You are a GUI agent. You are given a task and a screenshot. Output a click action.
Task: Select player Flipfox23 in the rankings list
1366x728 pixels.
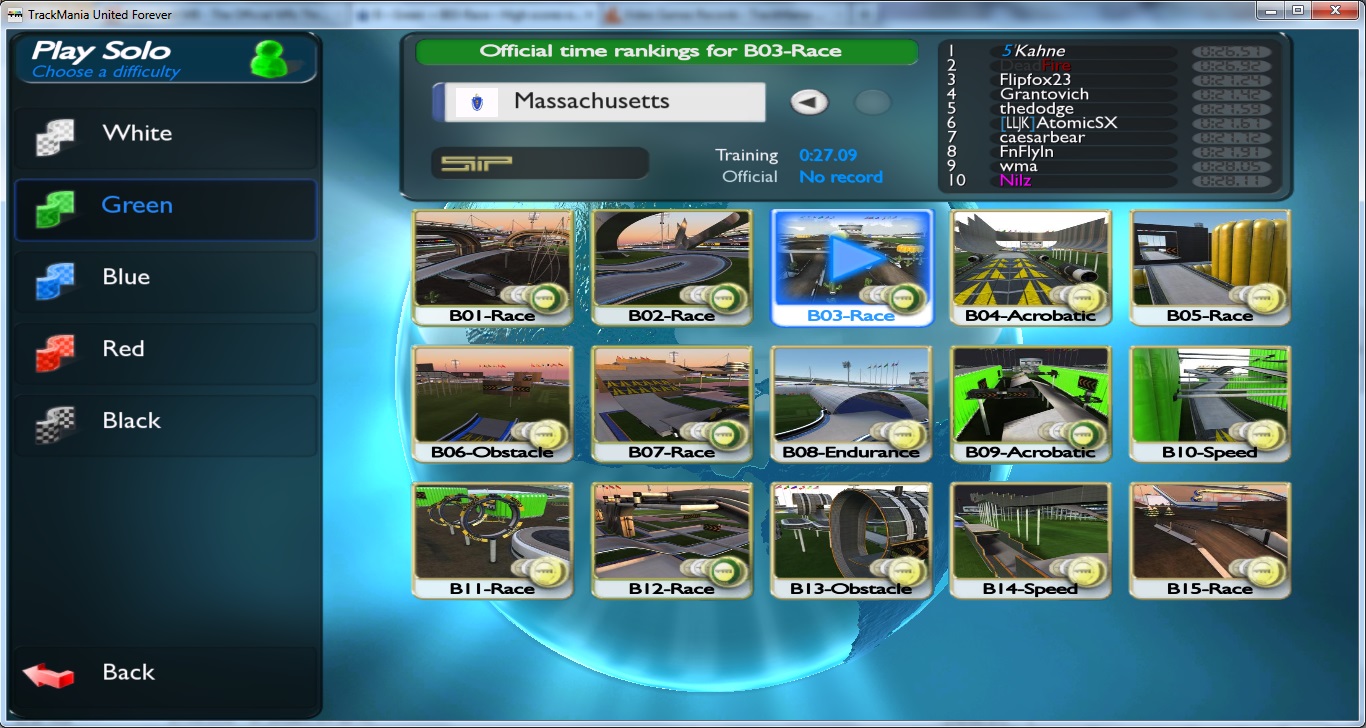click(1035, 80)
